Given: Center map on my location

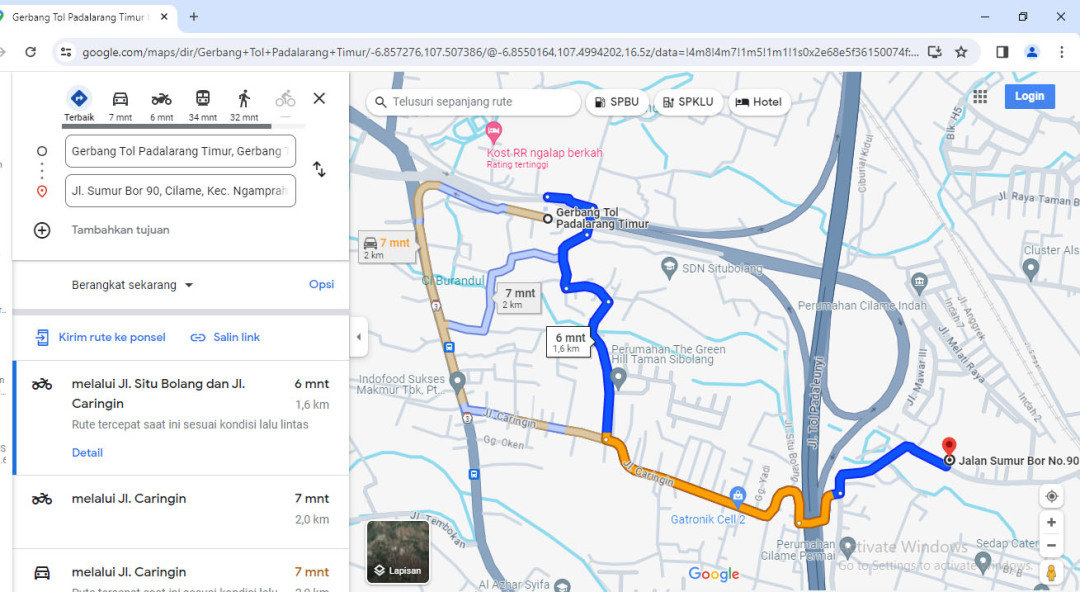Looking at the screenshot, I should [x=1051, y=497].
